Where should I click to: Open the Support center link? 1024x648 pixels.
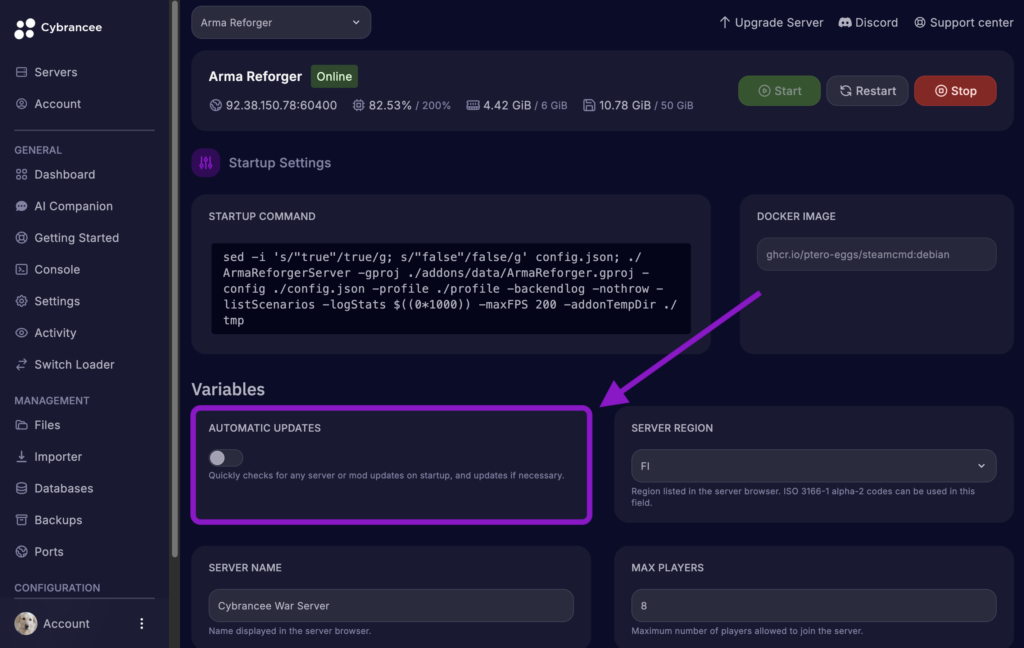click(963, 22)
